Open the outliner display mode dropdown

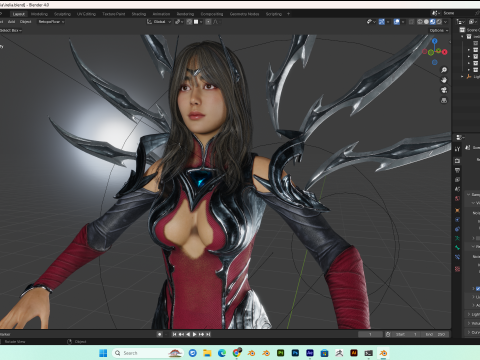point(461,22)
